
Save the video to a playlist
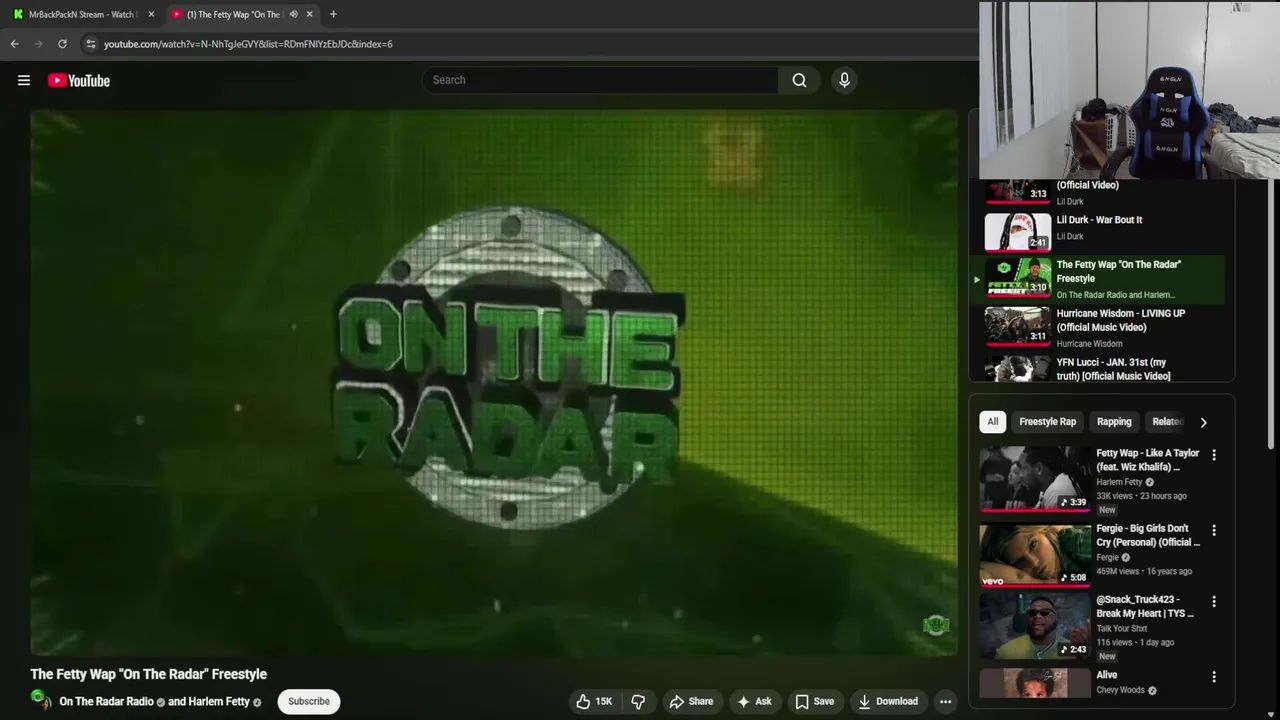pyautogui.click(x=814, y=701)
